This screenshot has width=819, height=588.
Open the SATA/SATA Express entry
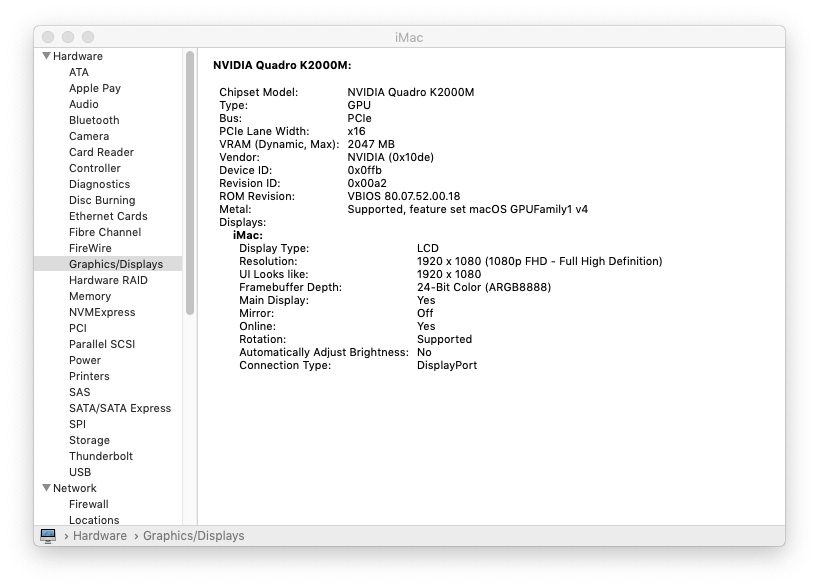tap(120, 408)
